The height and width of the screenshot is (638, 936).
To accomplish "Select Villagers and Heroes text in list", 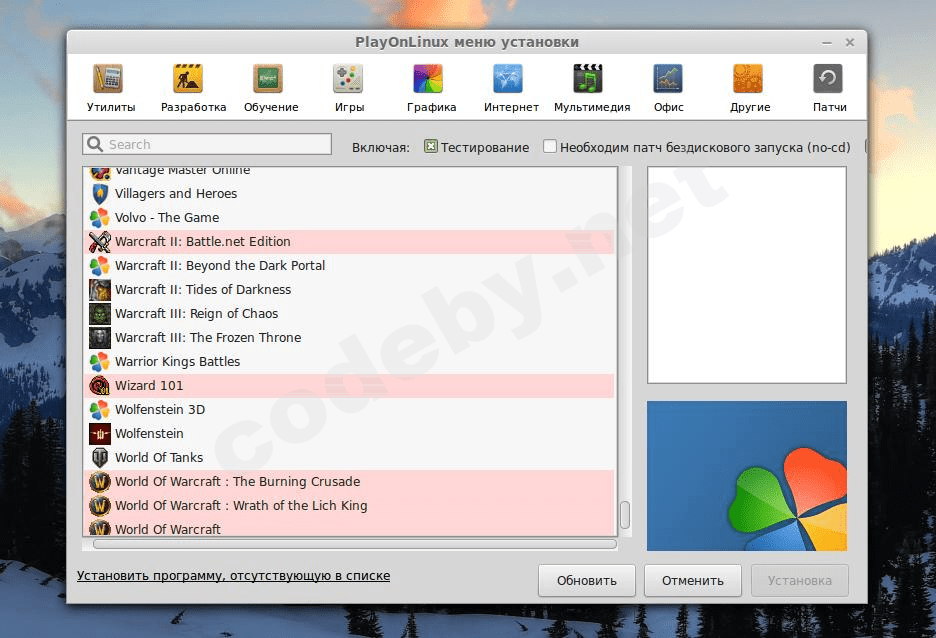I will 176,194.
